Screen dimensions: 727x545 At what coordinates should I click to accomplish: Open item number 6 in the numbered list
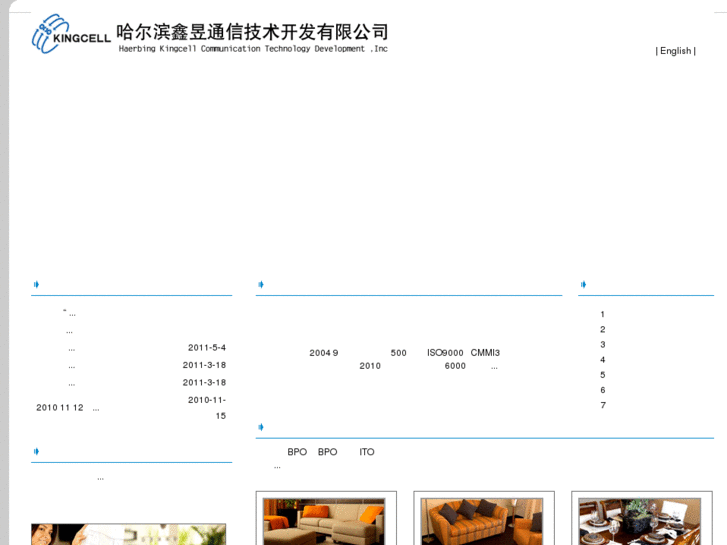pos(602,390)
